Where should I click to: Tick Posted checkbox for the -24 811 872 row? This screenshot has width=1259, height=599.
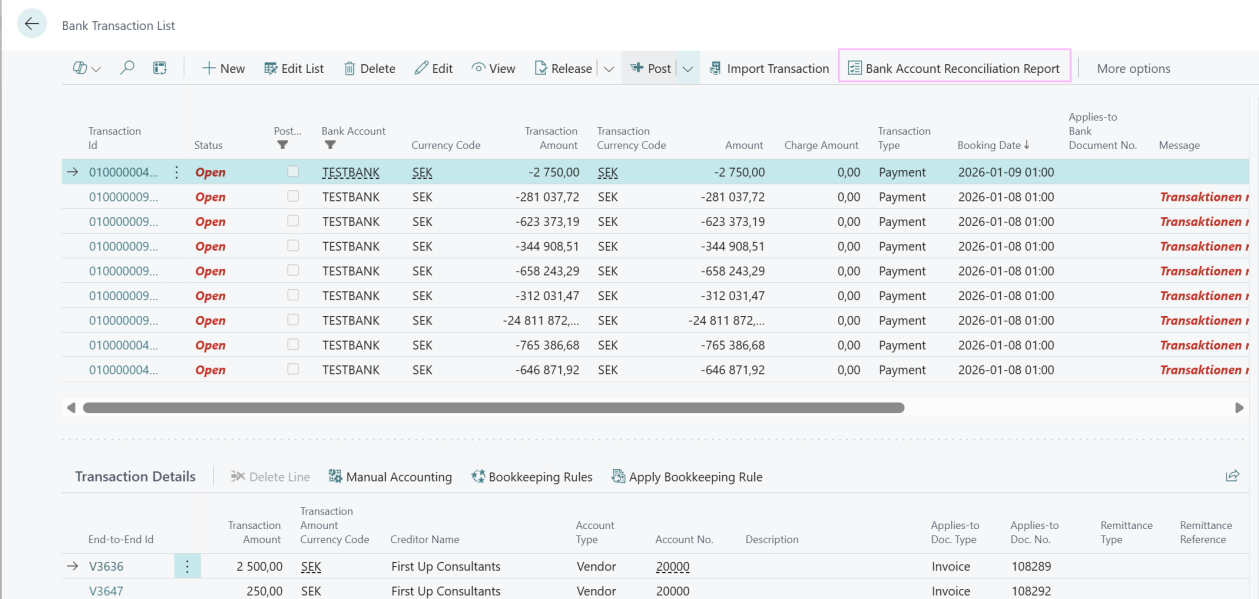click(293, 320)
